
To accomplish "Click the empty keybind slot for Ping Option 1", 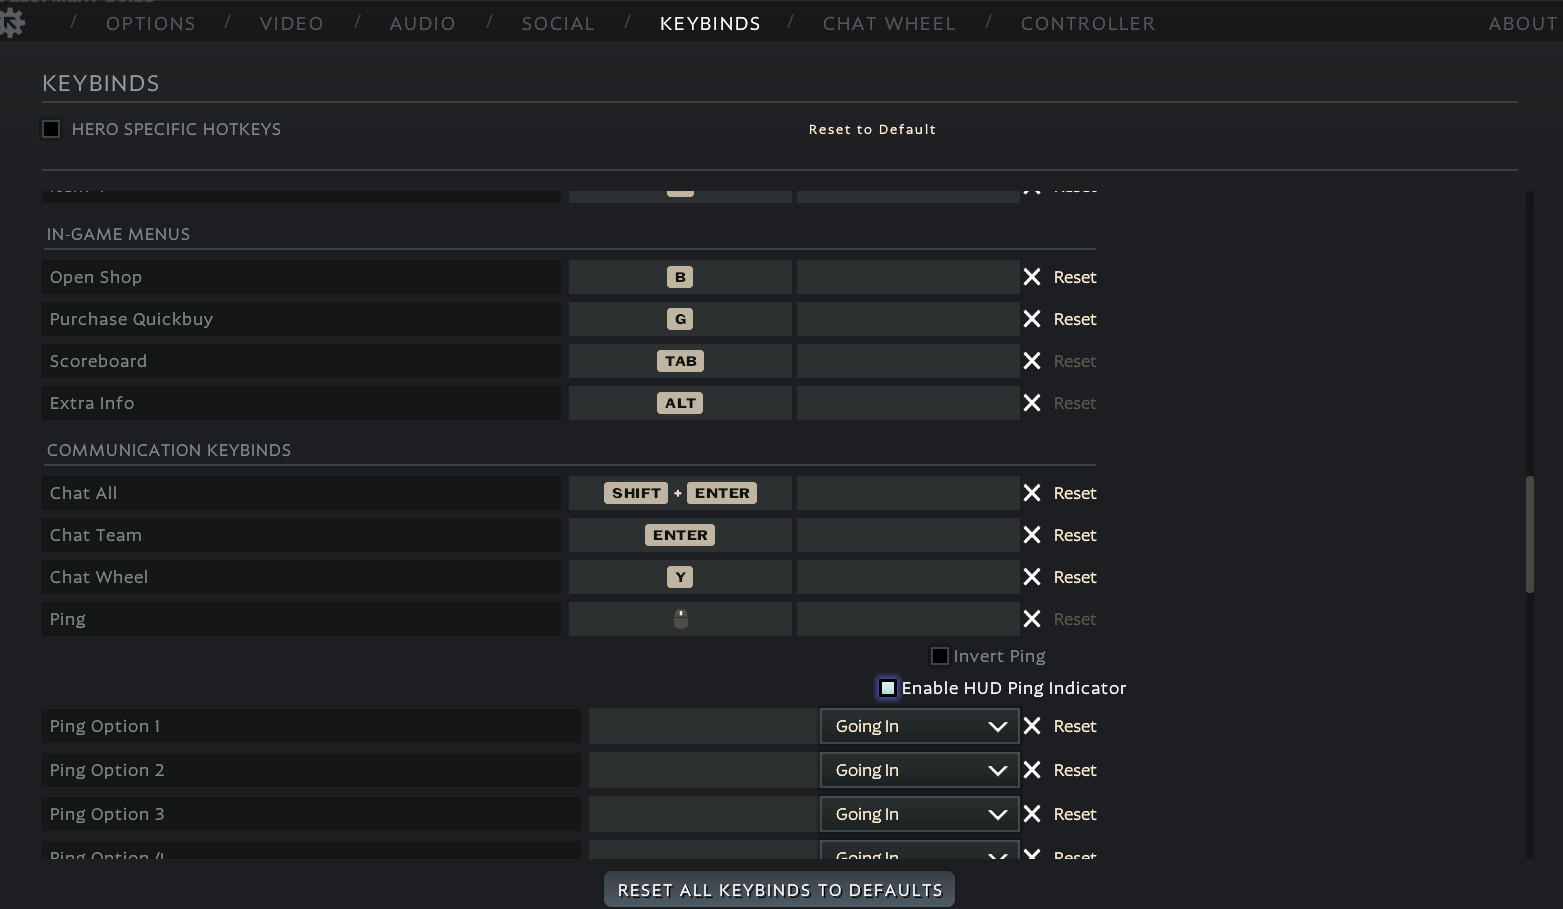I will point(703,726).
